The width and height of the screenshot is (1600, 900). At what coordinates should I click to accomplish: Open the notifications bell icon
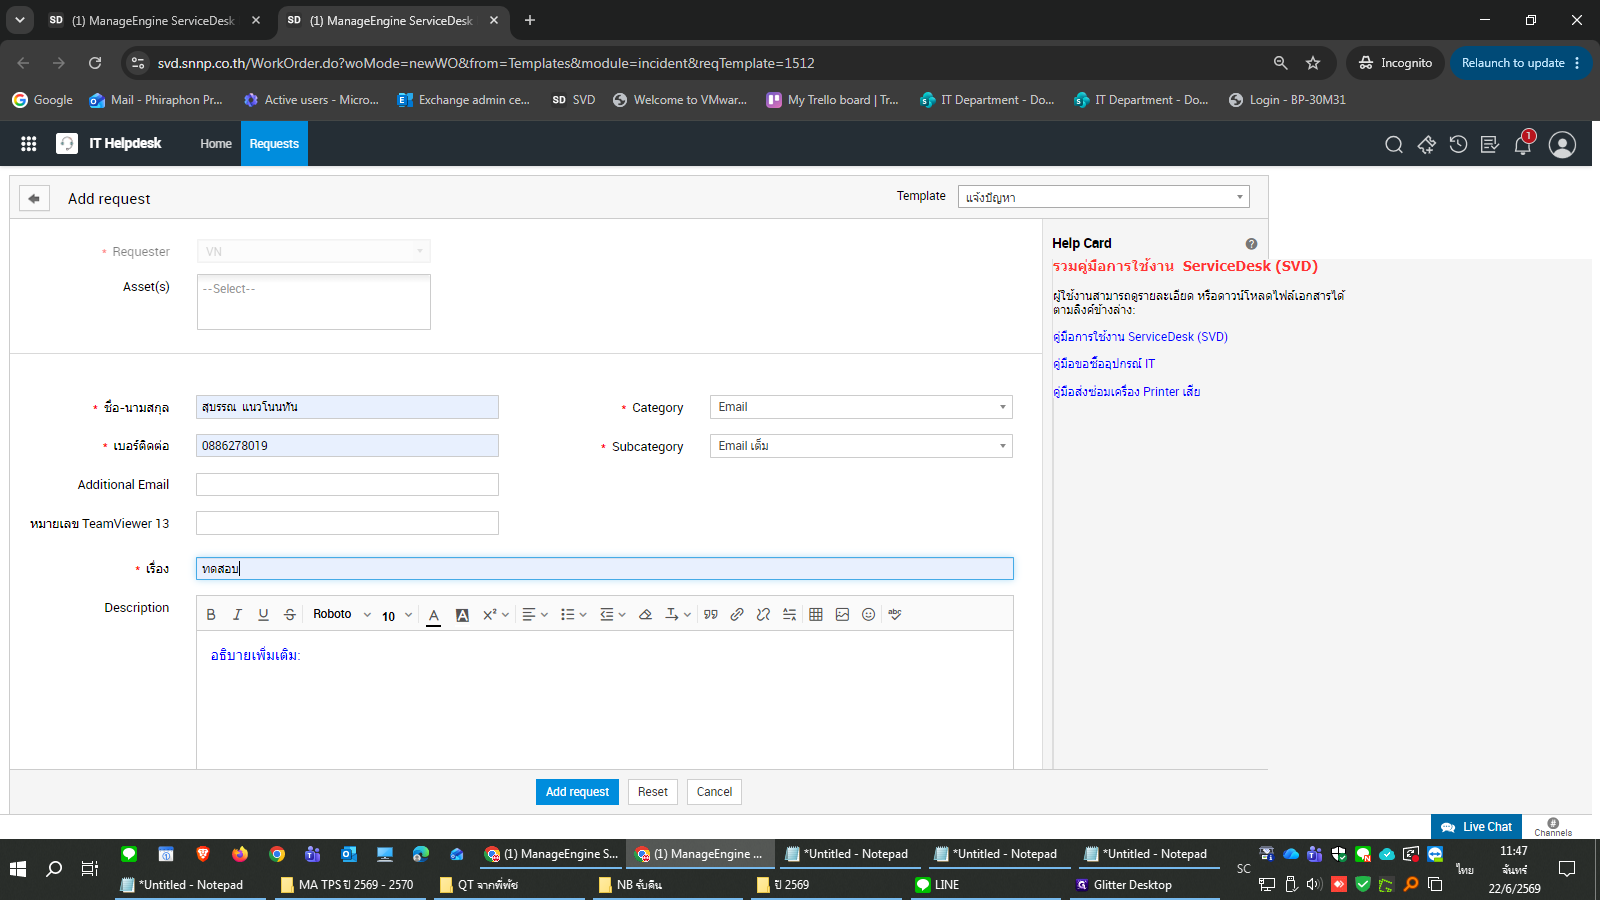coord(1523,145)
